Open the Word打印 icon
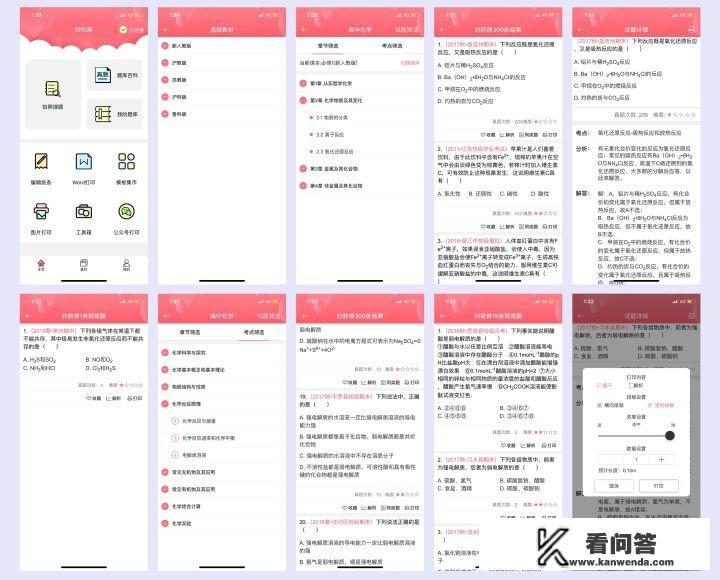 (84, 161)
